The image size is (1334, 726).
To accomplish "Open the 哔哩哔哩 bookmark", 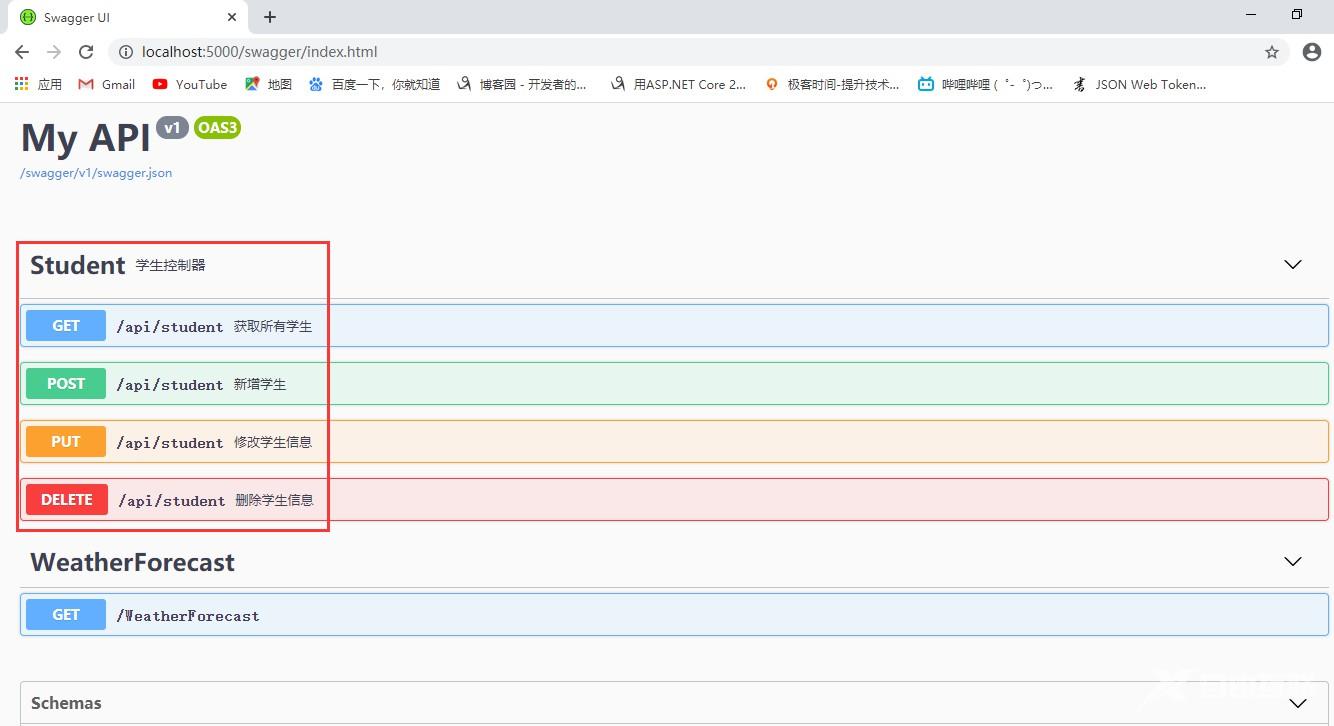I will click(x=986, y=85).
